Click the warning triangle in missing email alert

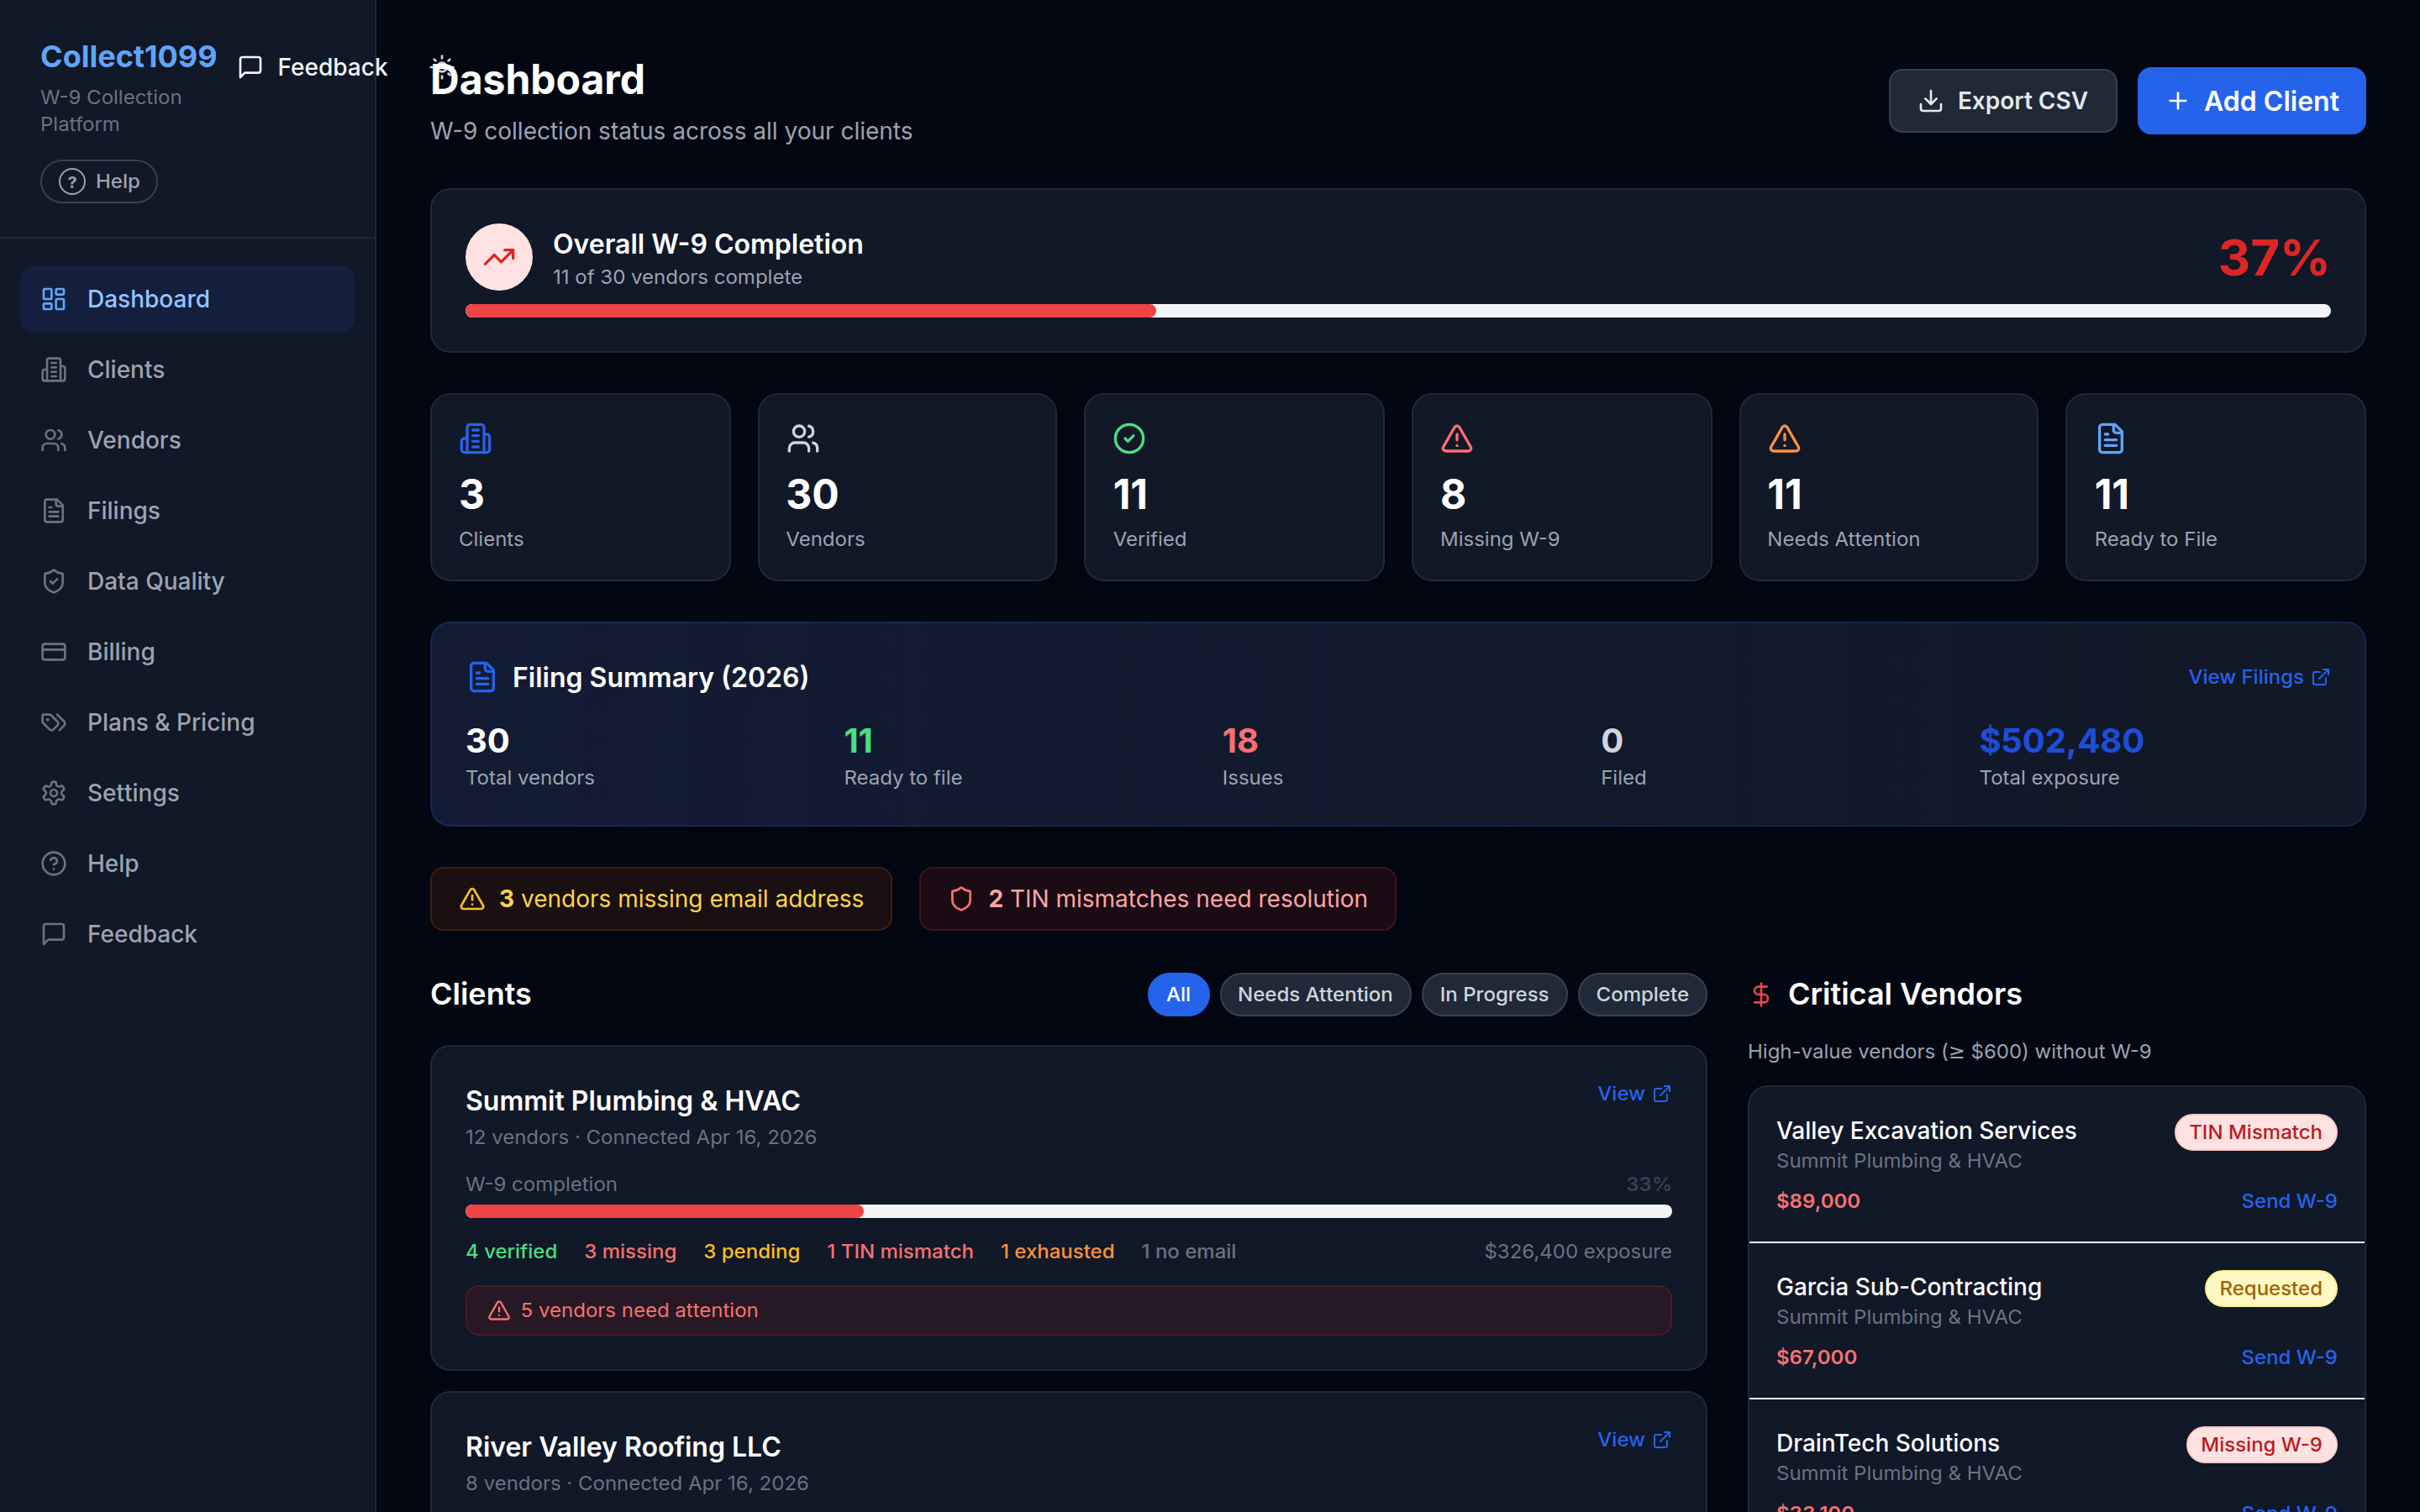point(472,899)
